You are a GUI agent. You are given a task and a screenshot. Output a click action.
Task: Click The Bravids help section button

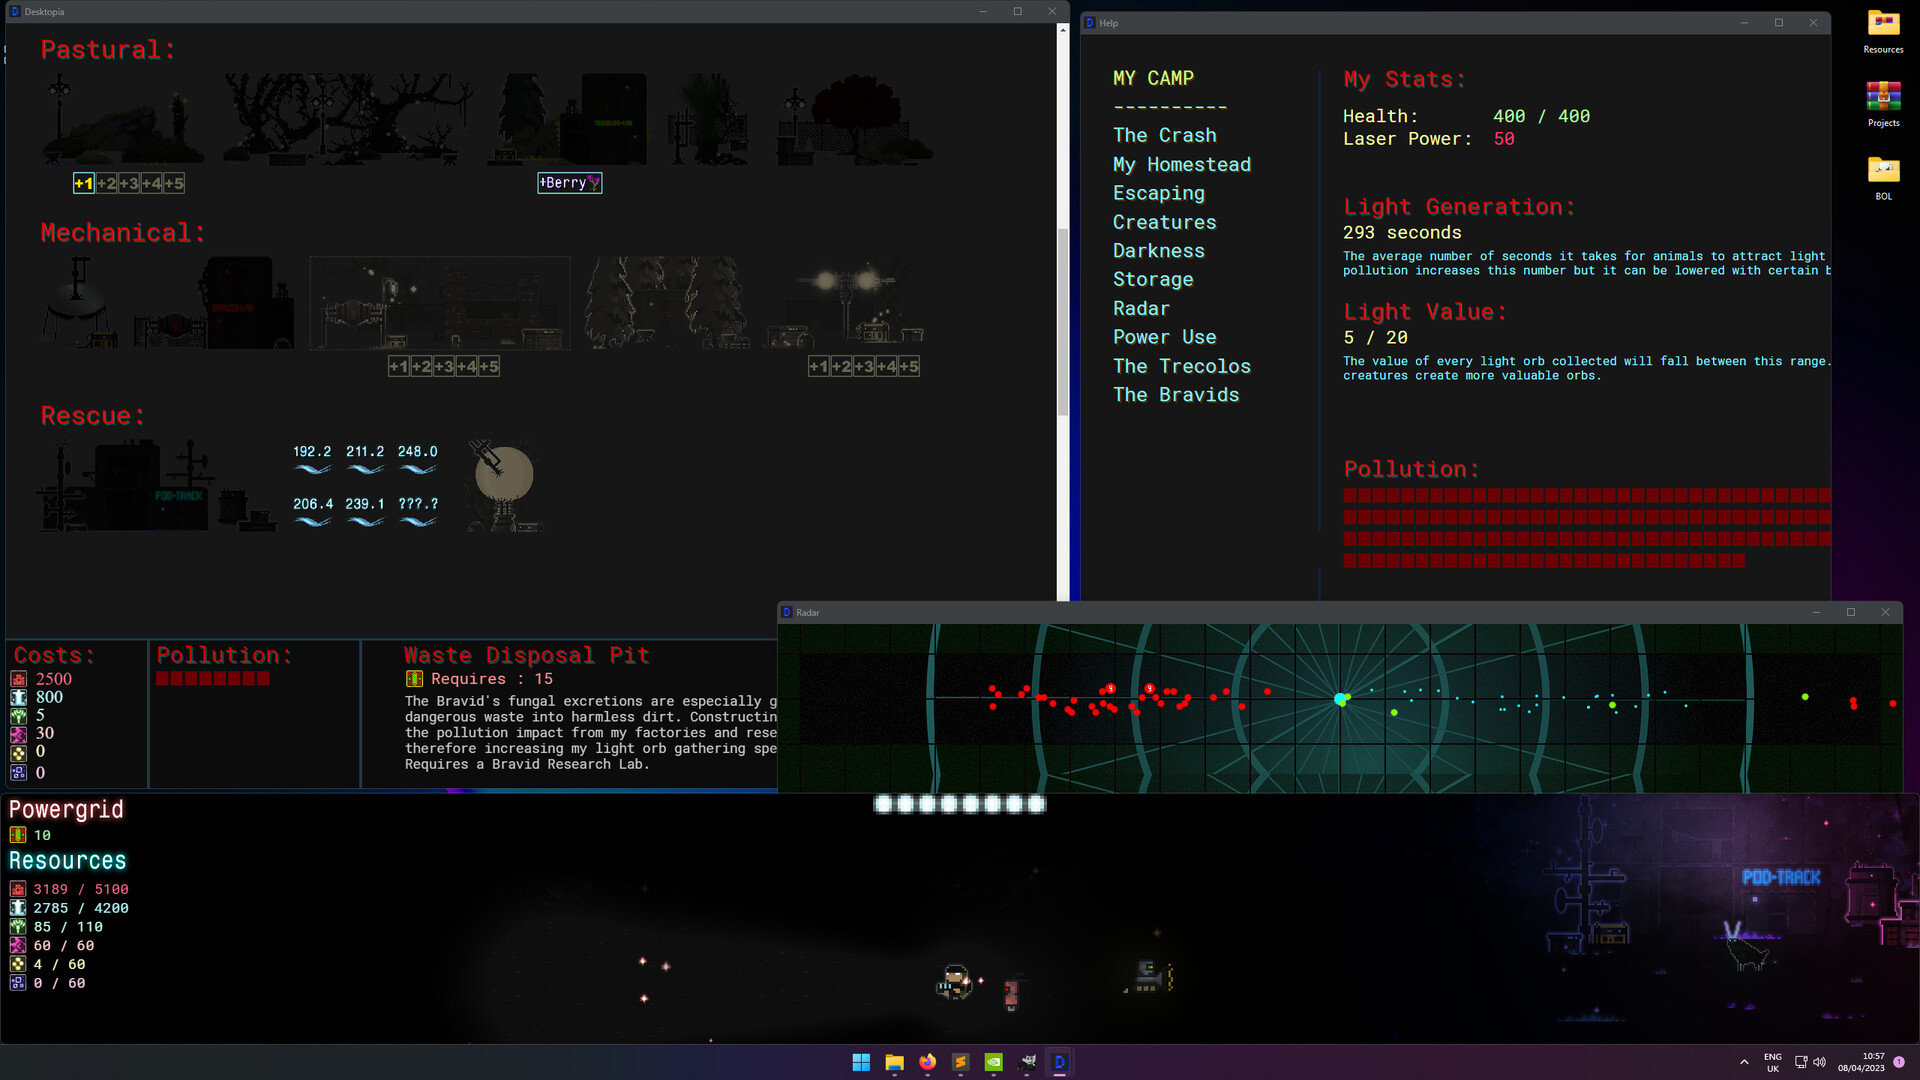point(1175,394)
